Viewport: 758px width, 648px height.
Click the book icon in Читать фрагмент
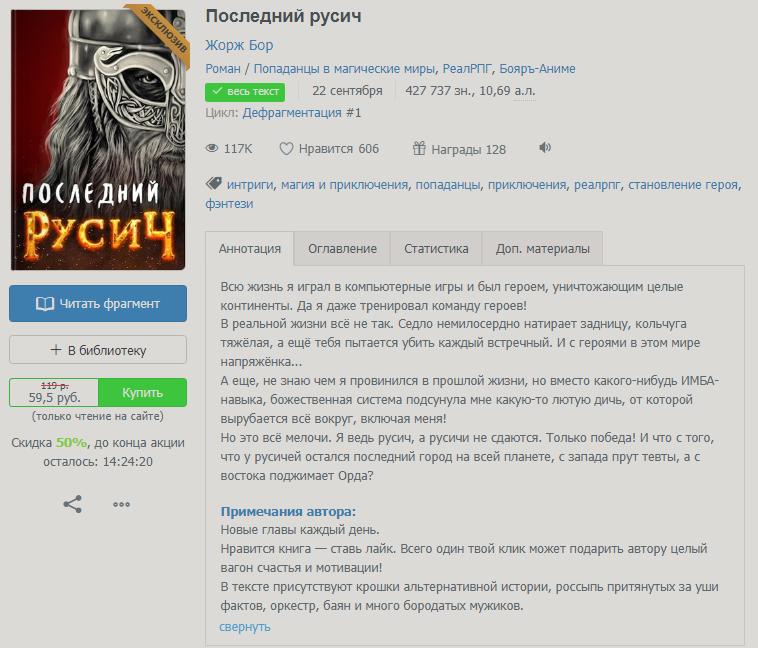[44, 304]
